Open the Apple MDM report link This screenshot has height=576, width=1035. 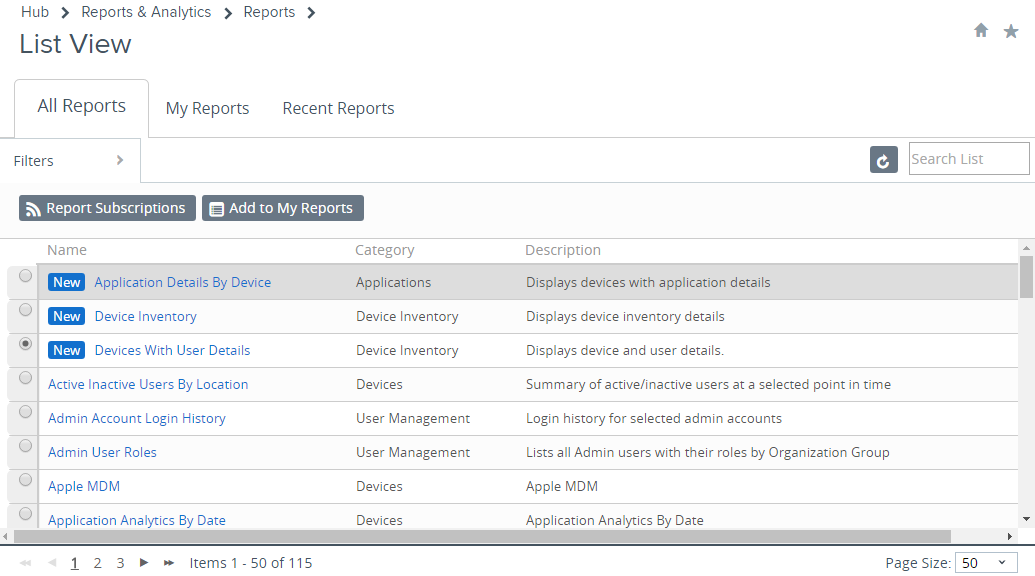click(x=84, y=486)
